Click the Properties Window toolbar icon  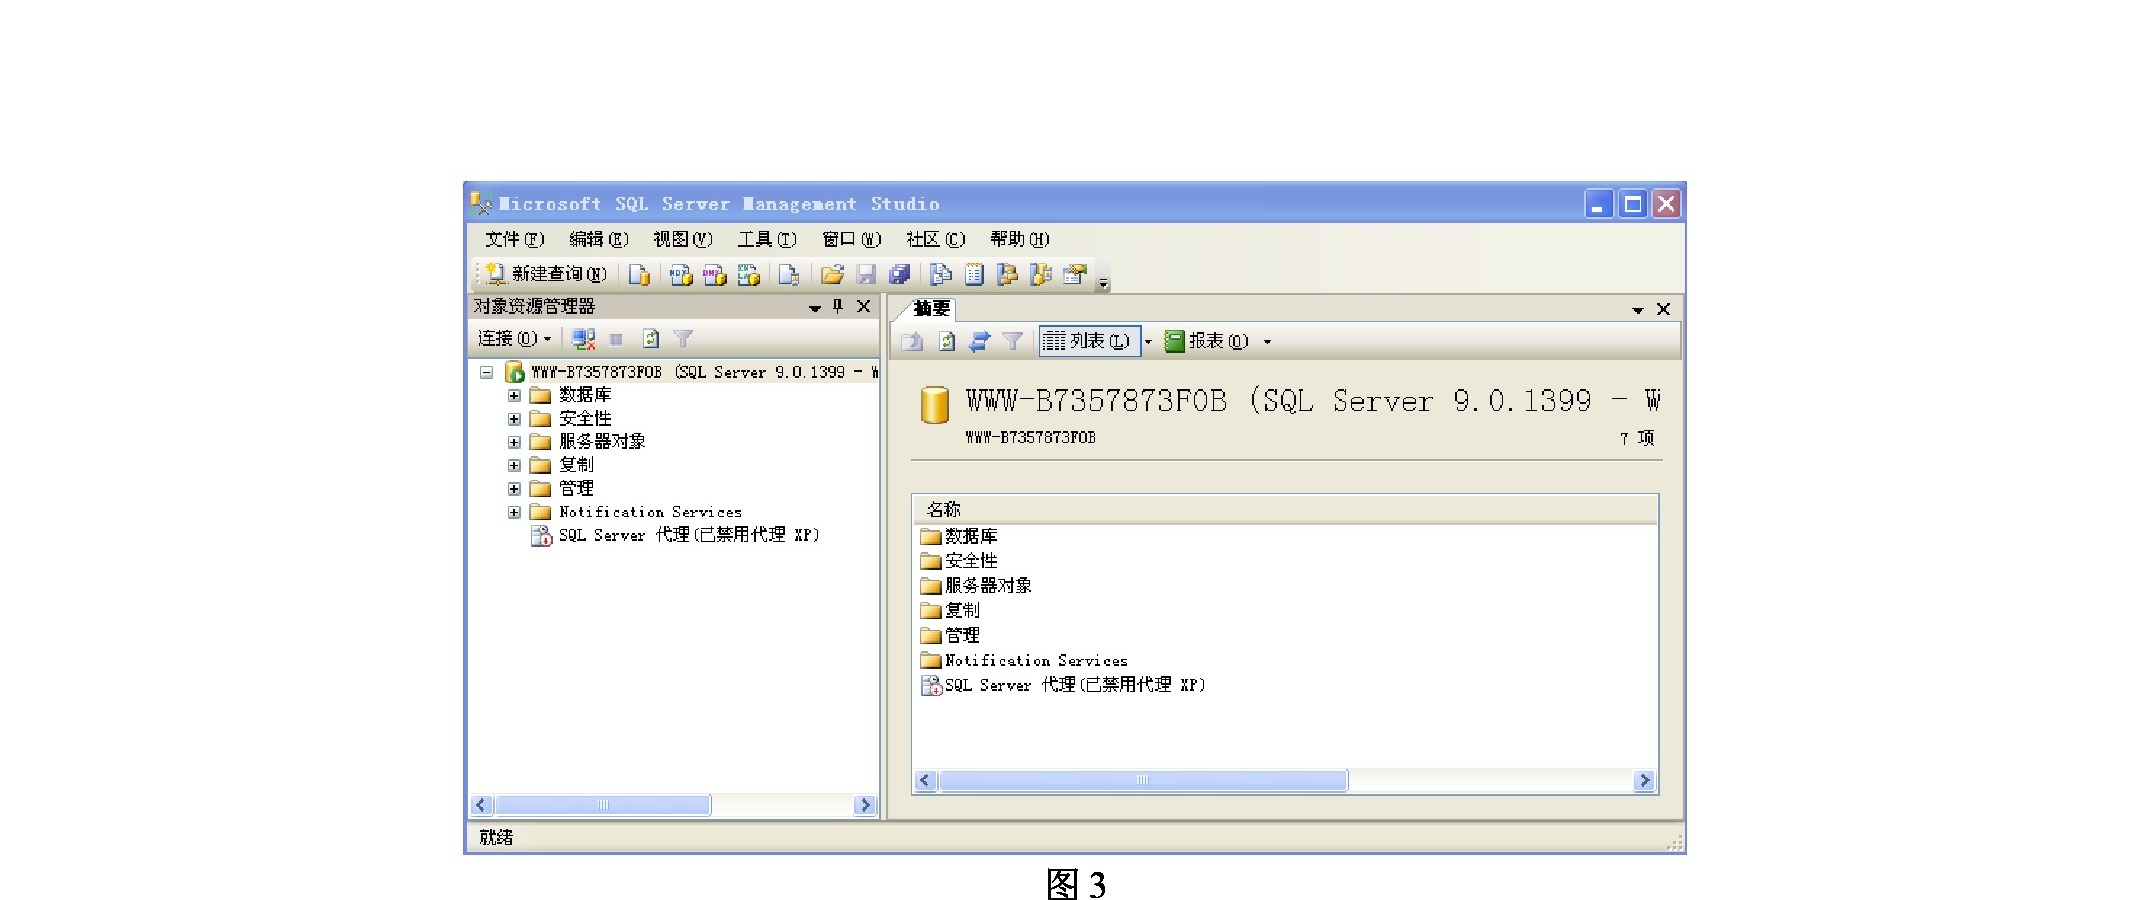pyautogui.click(x=1075, y=274)
